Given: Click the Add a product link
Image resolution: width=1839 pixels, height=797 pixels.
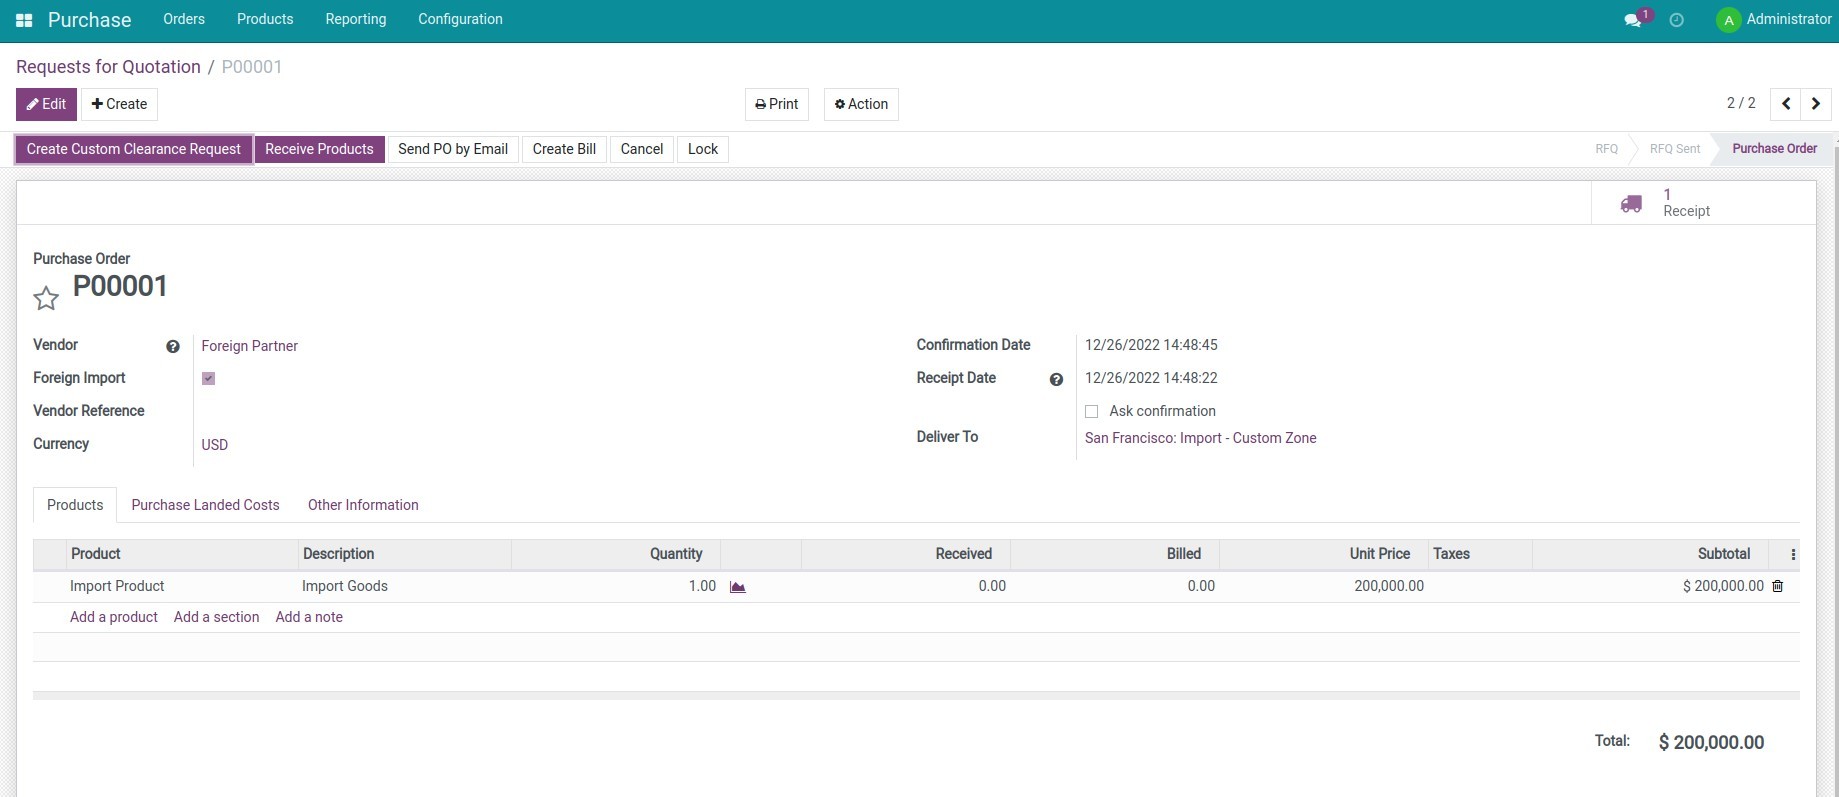Looking at the screenshot, I should [114, 617].
